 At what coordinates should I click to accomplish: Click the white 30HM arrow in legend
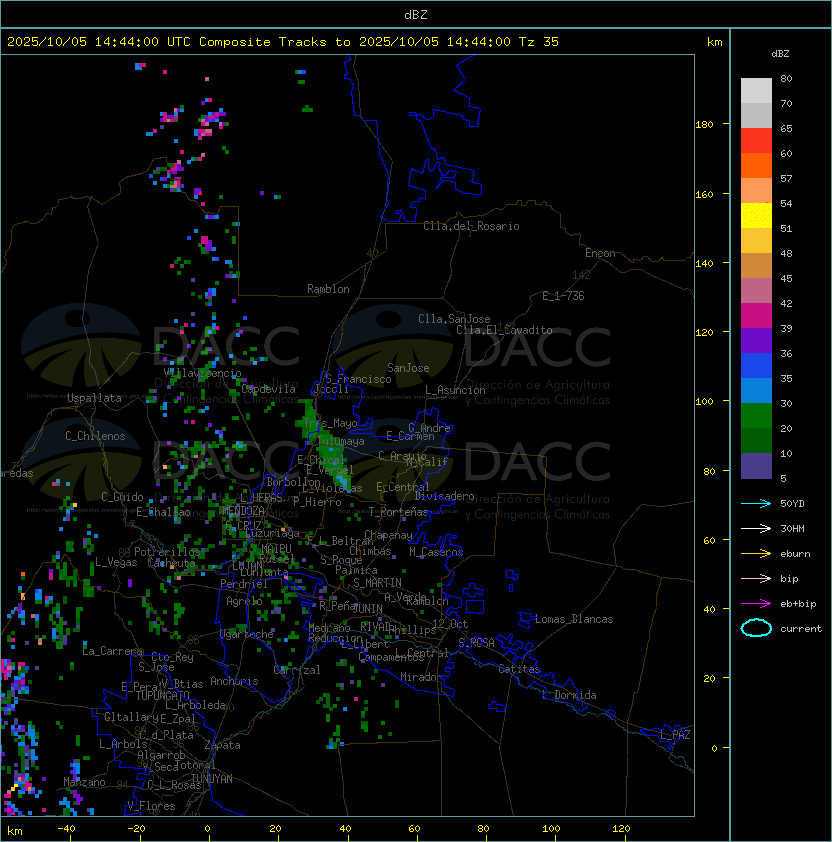pos(756,528)
